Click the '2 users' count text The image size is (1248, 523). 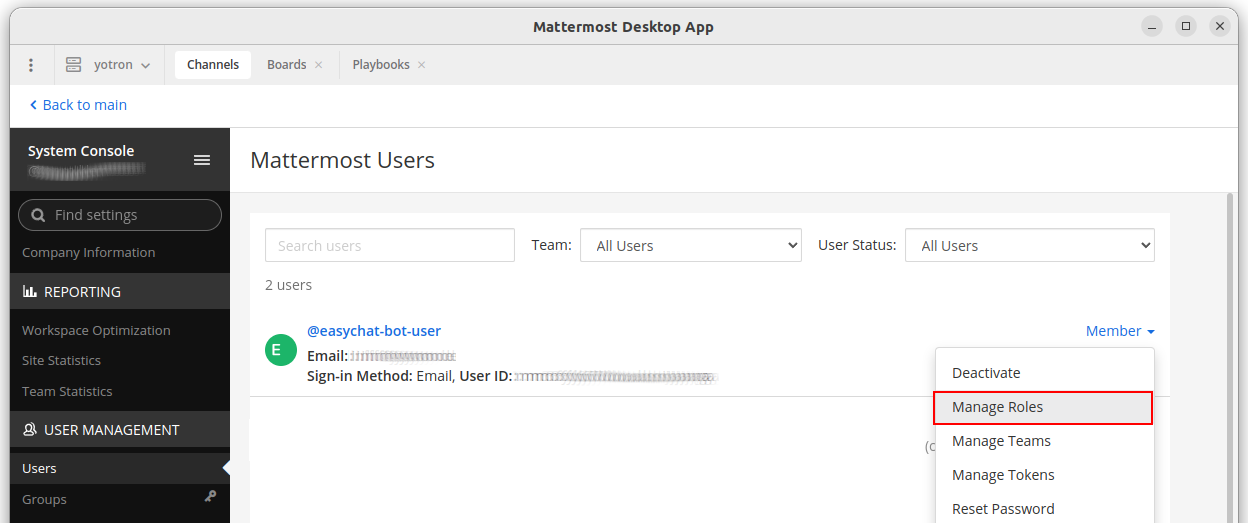click(x=288, y=285)
